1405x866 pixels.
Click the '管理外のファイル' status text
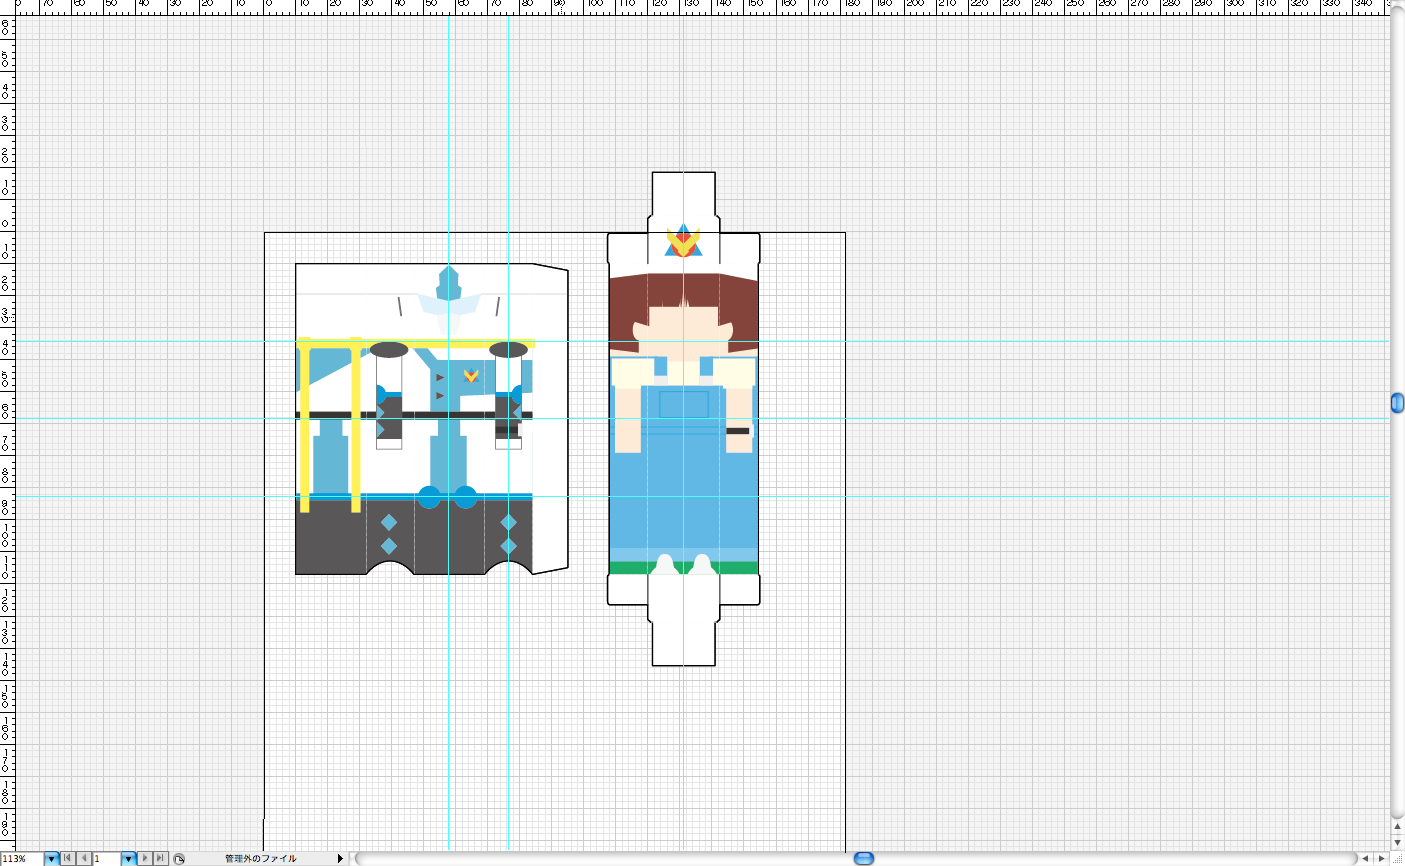261,858
